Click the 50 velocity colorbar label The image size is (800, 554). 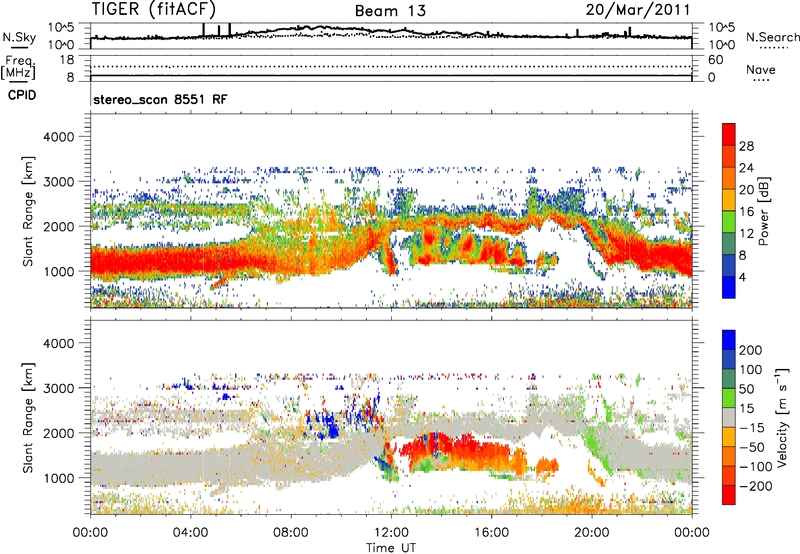(746, 389)
